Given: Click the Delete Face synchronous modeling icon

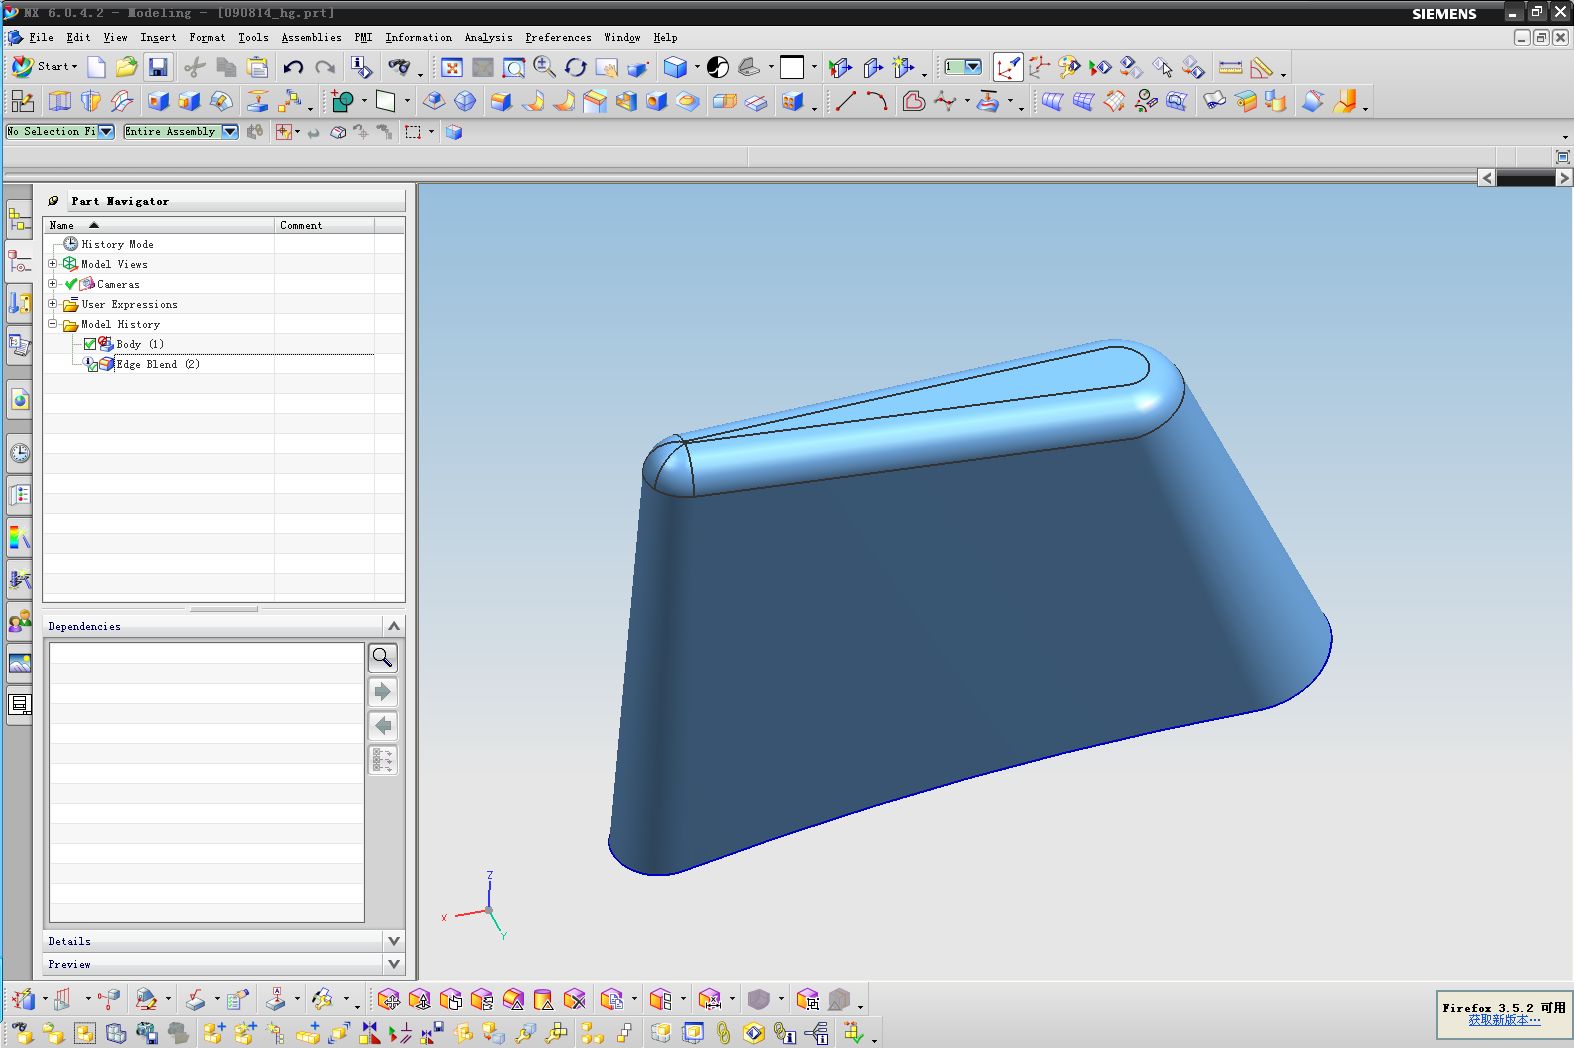Looking at the screenshot, I should [x=575, y=999].
